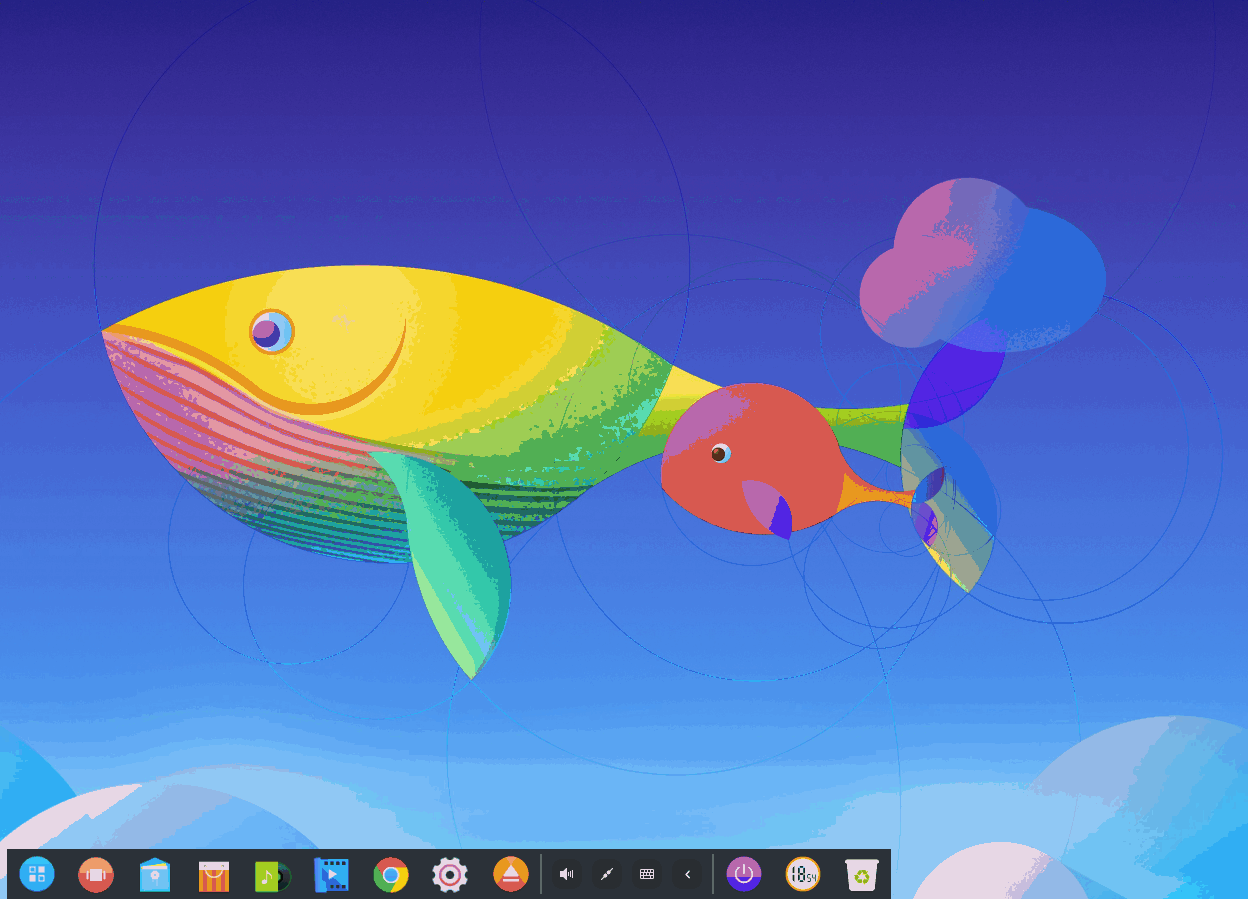Open the Control Center gear icon
The height and width of the screenshot is (899, 1248).
[450, 874]
